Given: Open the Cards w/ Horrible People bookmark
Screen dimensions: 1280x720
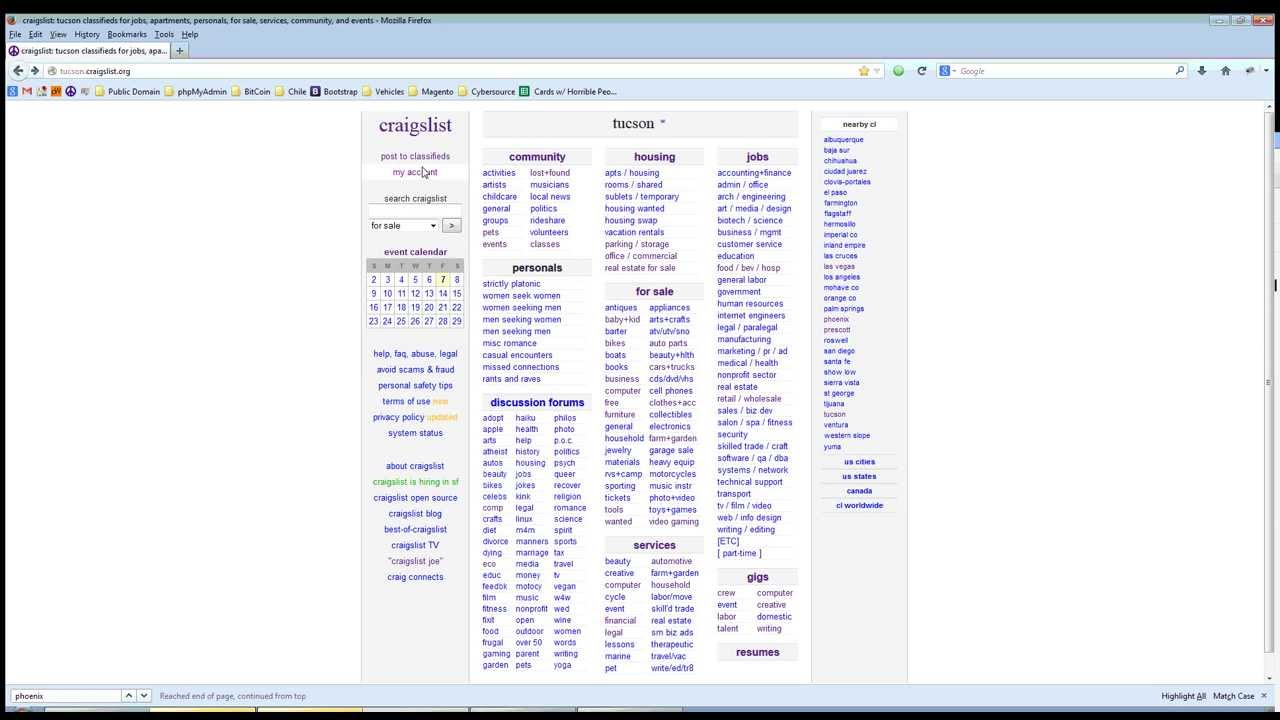Looking at the screenshot, I should [568, 91].
